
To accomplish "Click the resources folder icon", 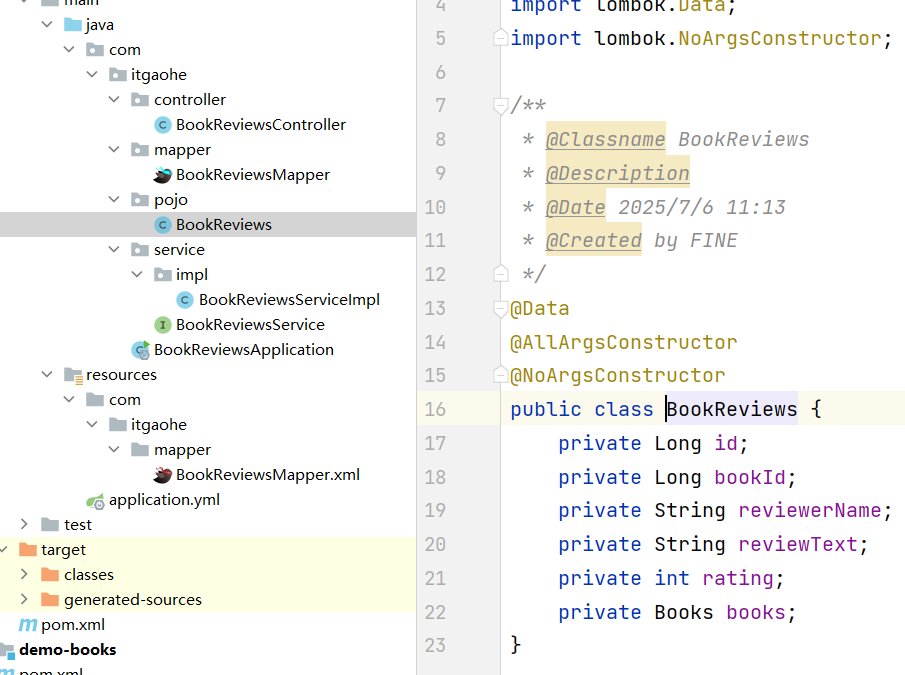I will pyautogui.click(x=73, y=375).
